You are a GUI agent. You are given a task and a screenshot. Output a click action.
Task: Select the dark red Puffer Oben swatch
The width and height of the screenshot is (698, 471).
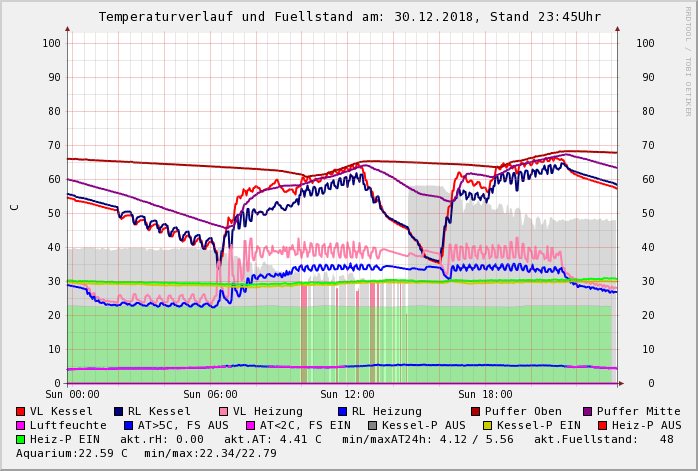click(x=476, y=411)
